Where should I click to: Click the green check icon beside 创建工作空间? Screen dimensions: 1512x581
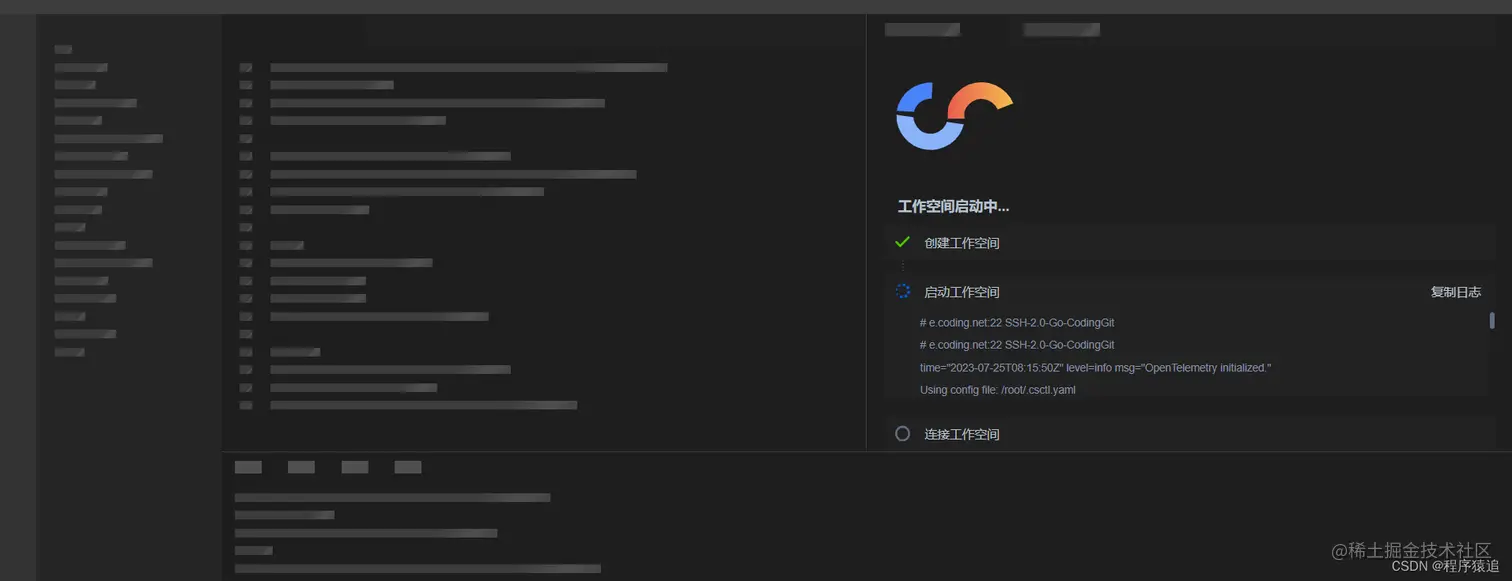(x=902, y=242)
